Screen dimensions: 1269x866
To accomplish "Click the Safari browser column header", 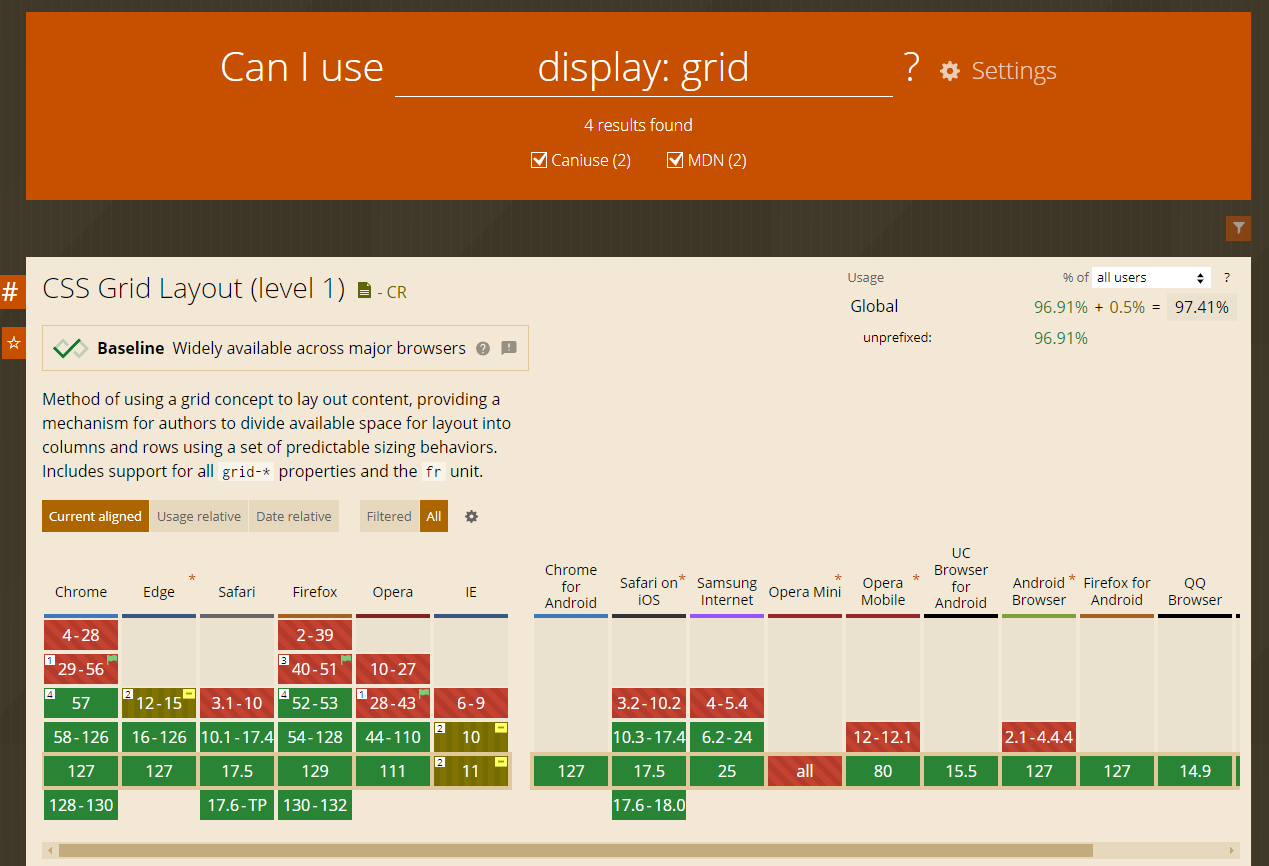I will click(237, 592).
